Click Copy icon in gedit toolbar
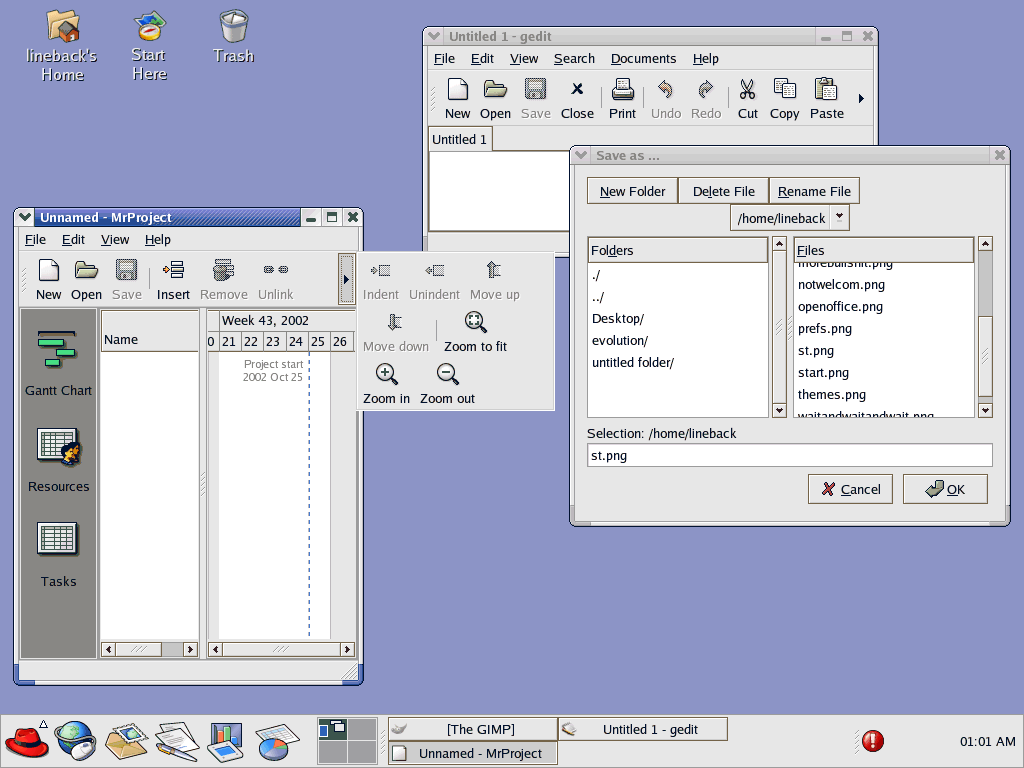 pyautogui.click(x=784, y=89)
